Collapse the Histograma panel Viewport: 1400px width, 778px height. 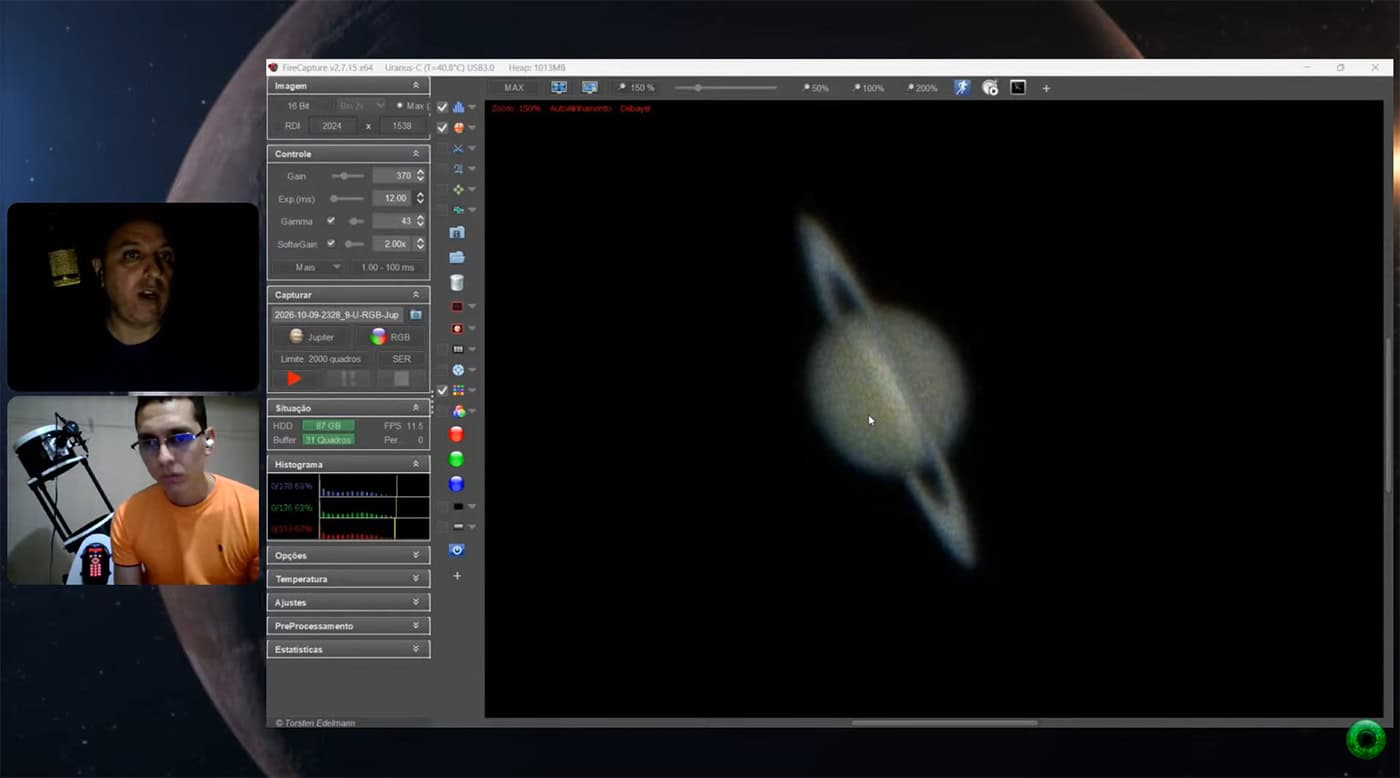tap(416, 465)
